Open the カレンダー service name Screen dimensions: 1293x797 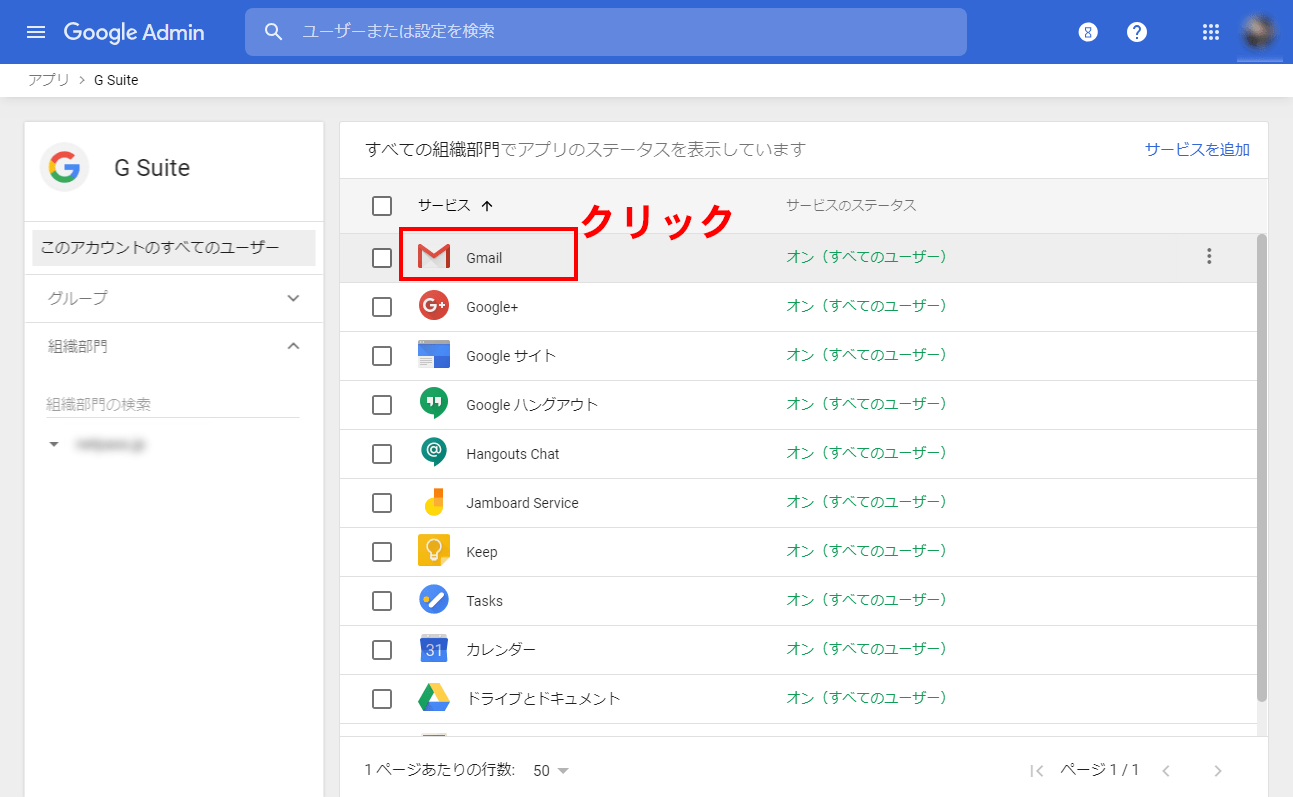(501, 650)
